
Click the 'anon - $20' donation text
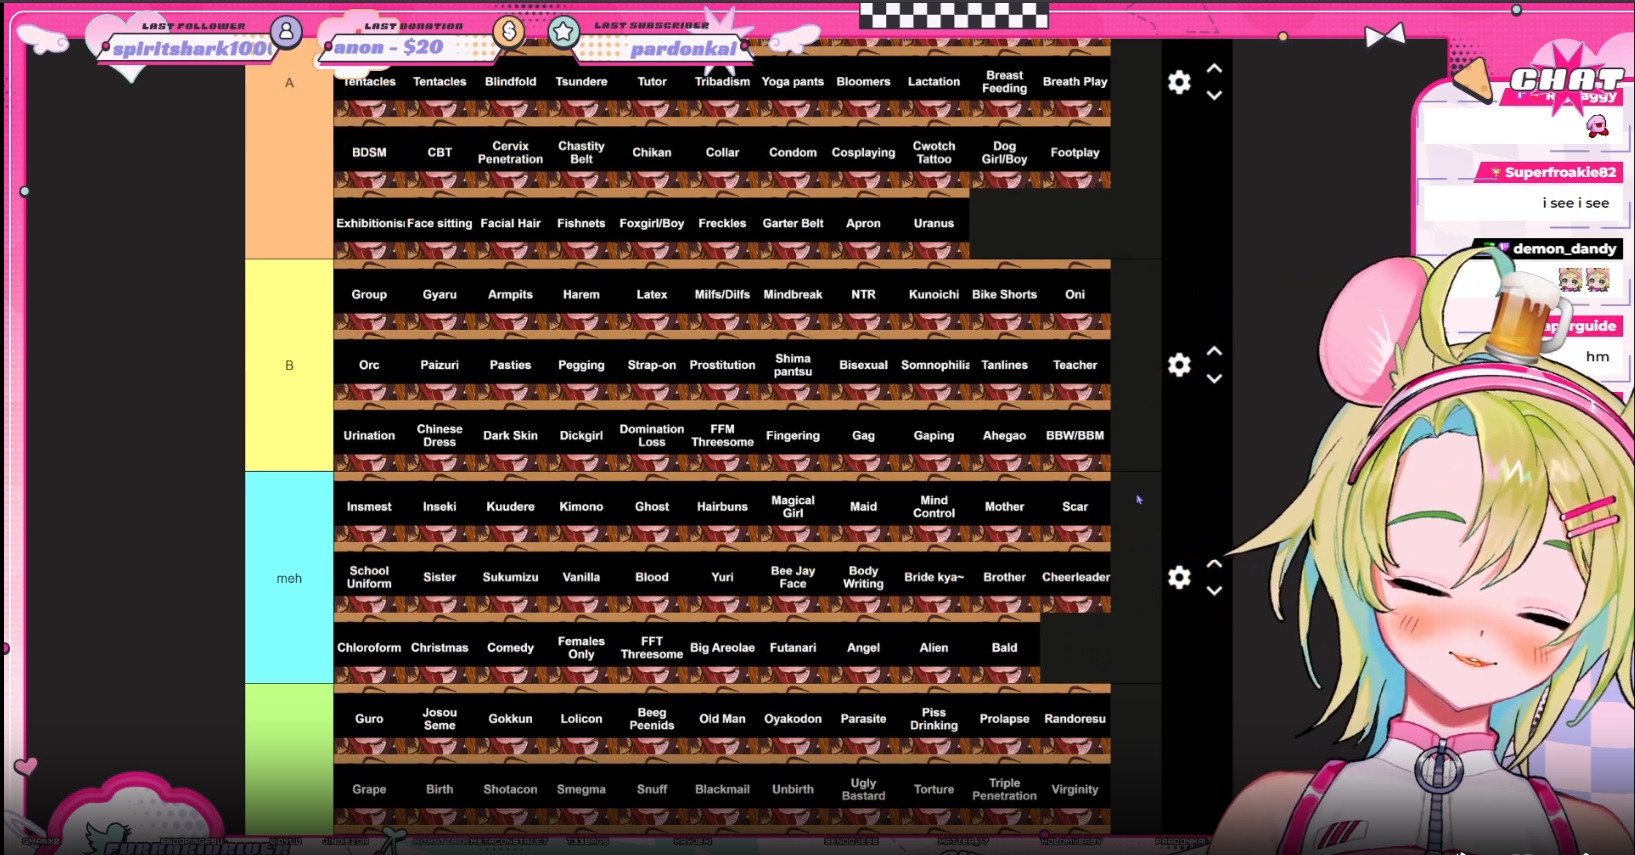point(388,47)
